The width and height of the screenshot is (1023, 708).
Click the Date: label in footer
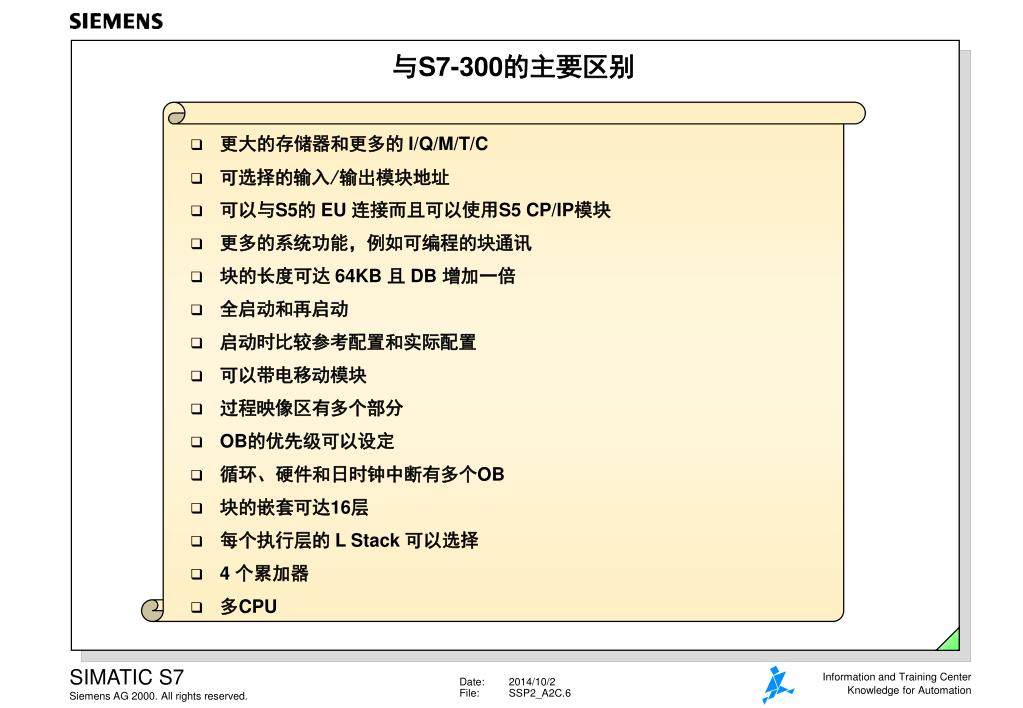tap(472, 682)
